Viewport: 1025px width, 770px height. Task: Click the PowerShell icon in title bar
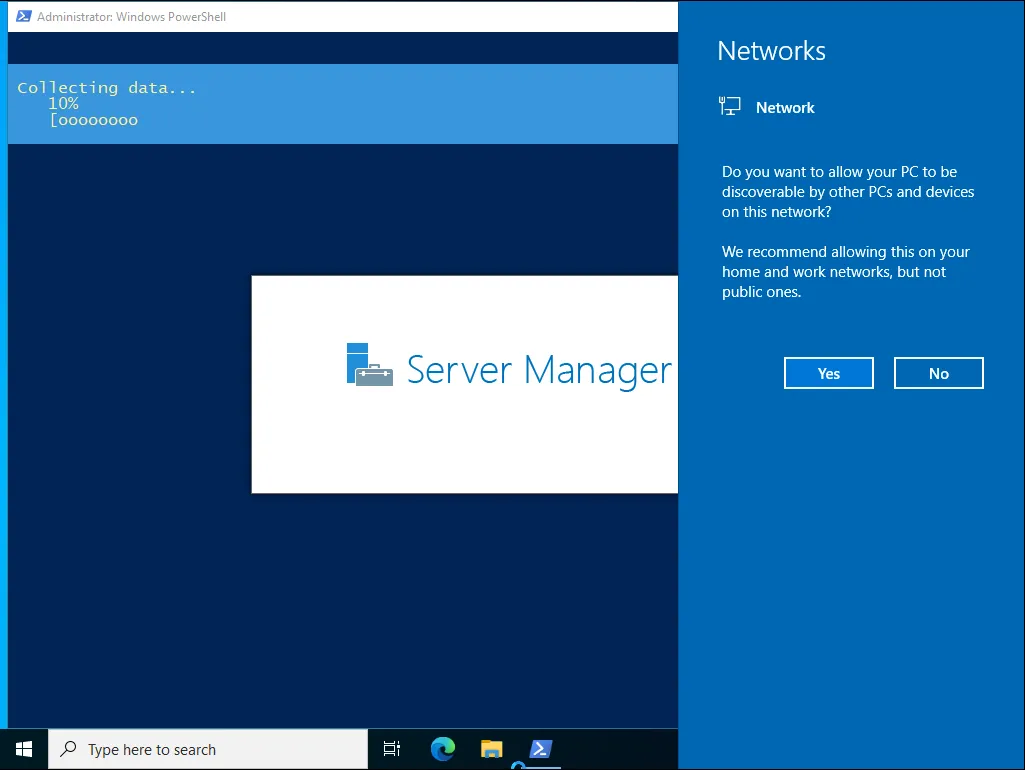click(23, 17)
